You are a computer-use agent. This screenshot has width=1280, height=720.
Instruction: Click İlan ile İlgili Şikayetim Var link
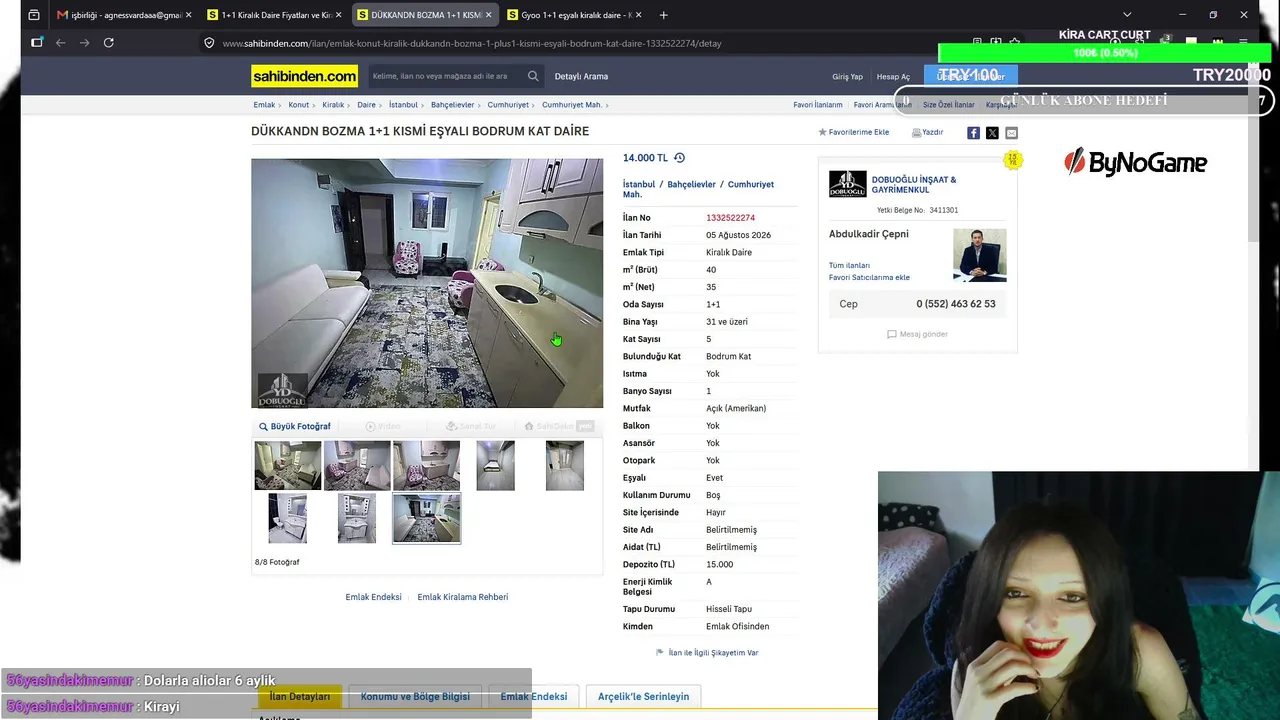(713, 652)
